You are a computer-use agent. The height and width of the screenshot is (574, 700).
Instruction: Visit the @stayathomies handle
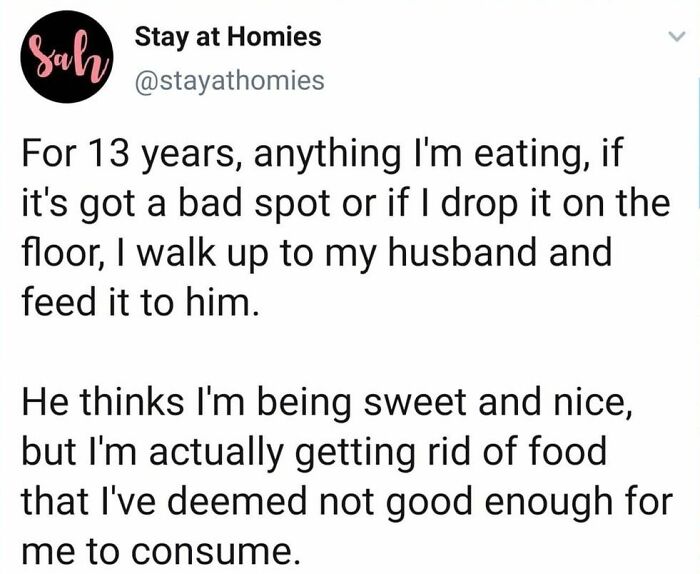click(x=229, y=81)
